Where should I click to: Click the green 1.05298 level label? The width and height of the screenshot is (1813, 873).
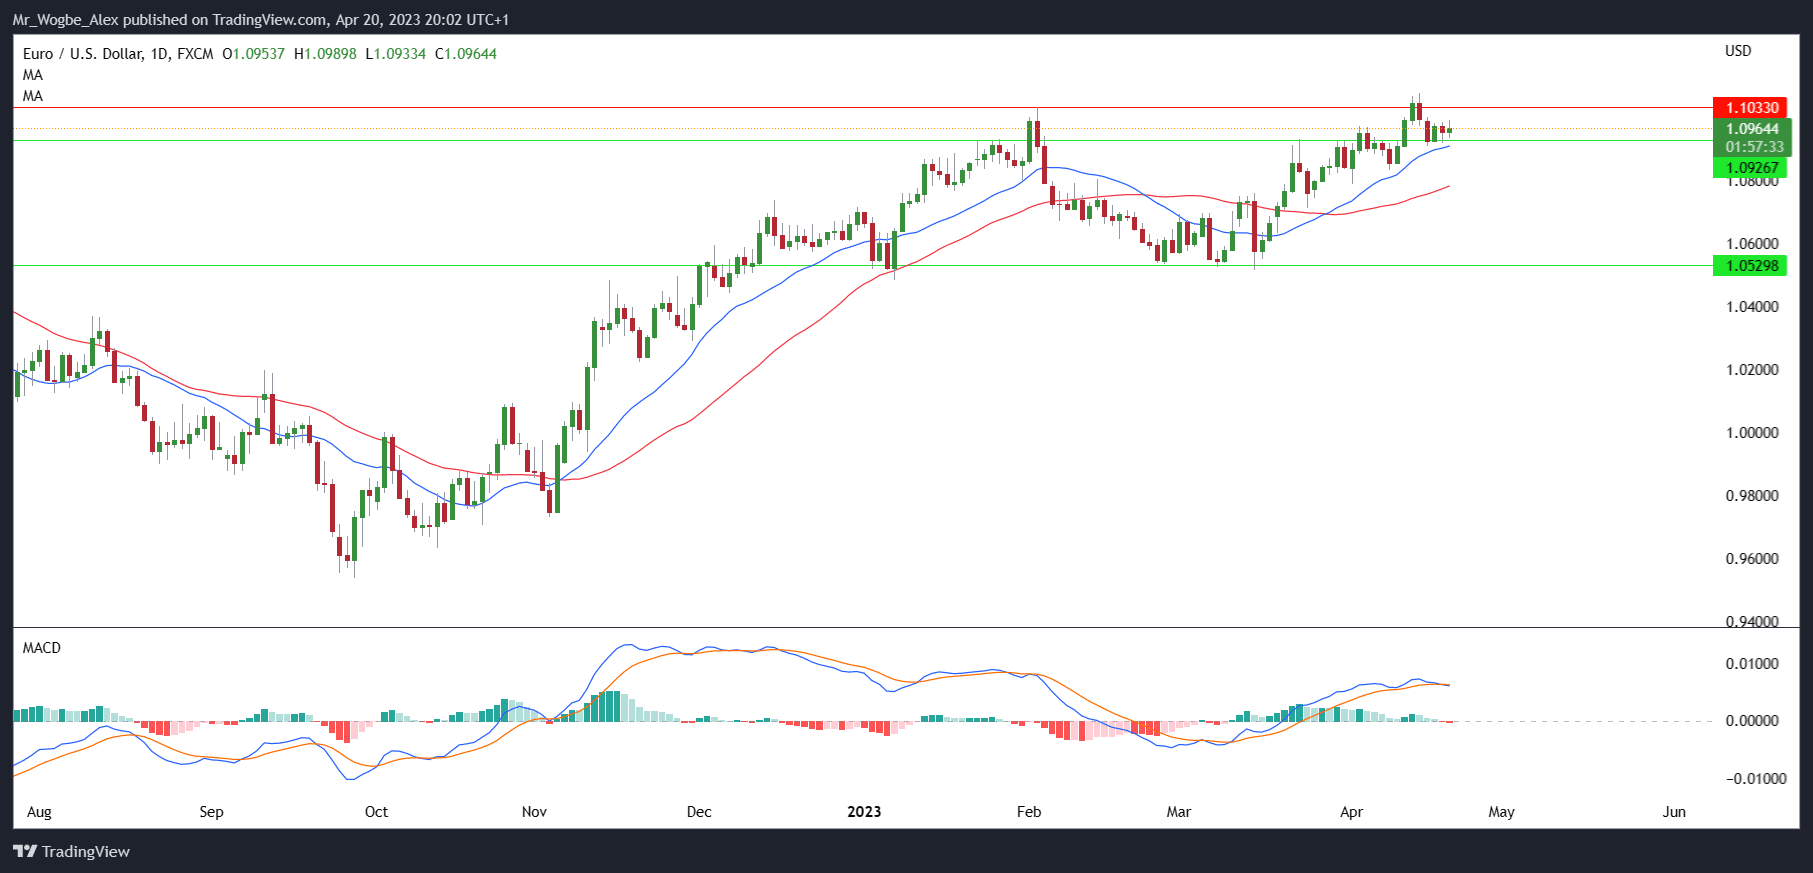pyautogui.click(x=1750, y=266)
